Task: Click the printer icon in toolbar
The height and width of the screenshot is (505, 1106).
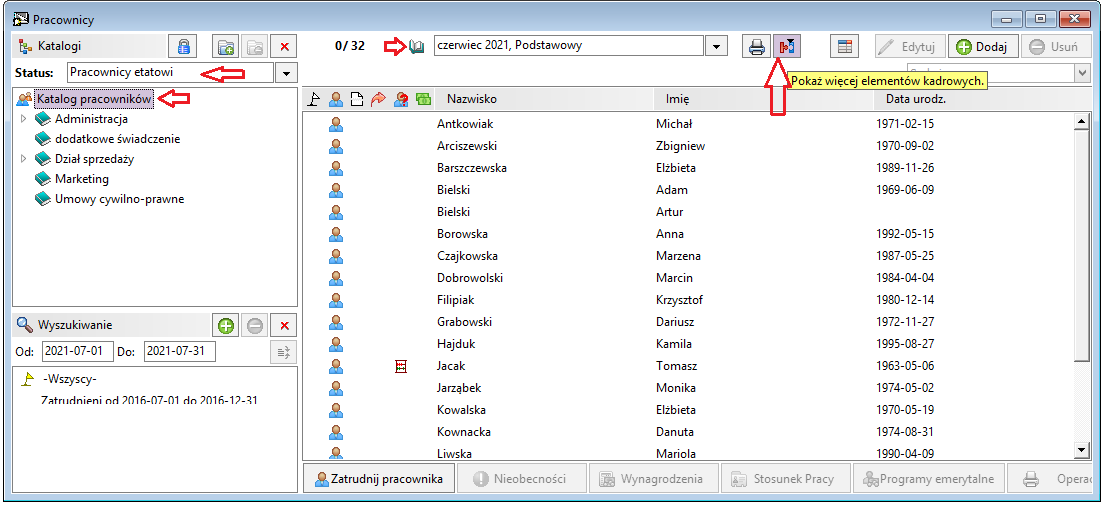Action: [x=756, y=47]
